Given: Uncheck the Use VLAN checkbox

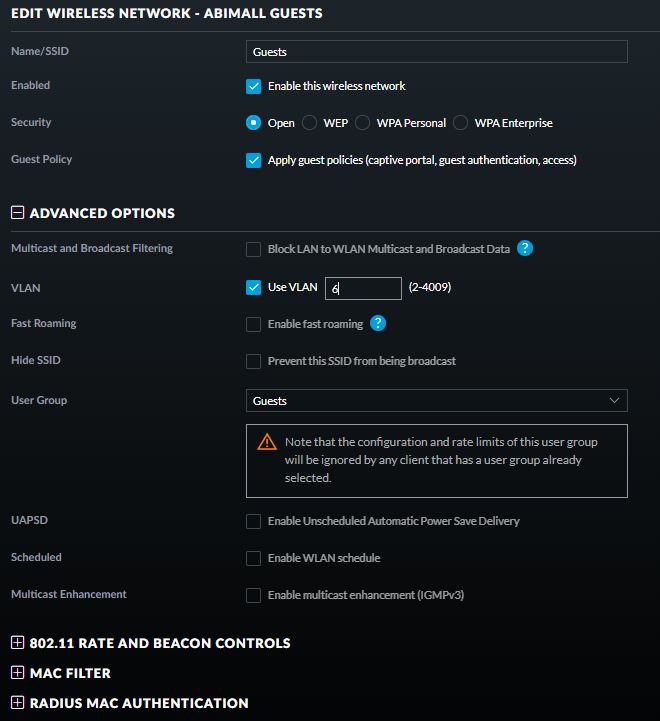Looking at the screenshot, I should 253,287.
